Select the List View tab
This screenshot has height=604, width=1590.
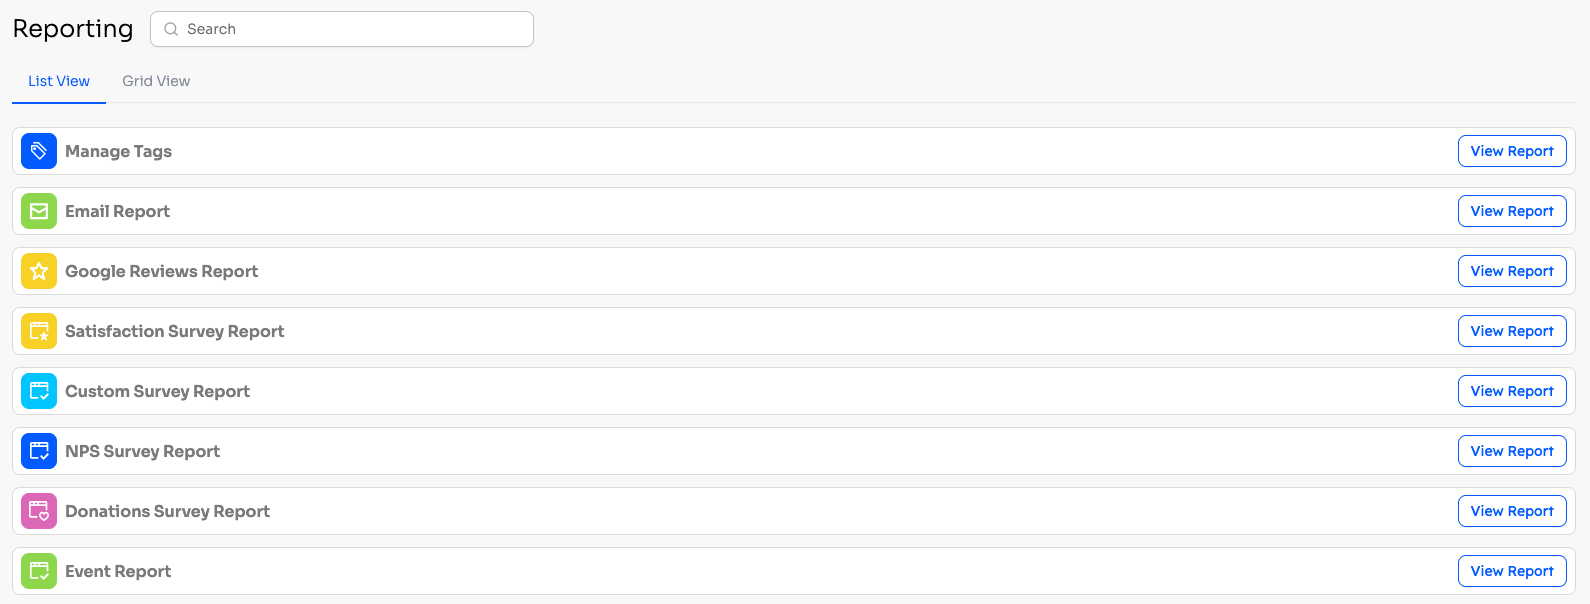point(59,81)
